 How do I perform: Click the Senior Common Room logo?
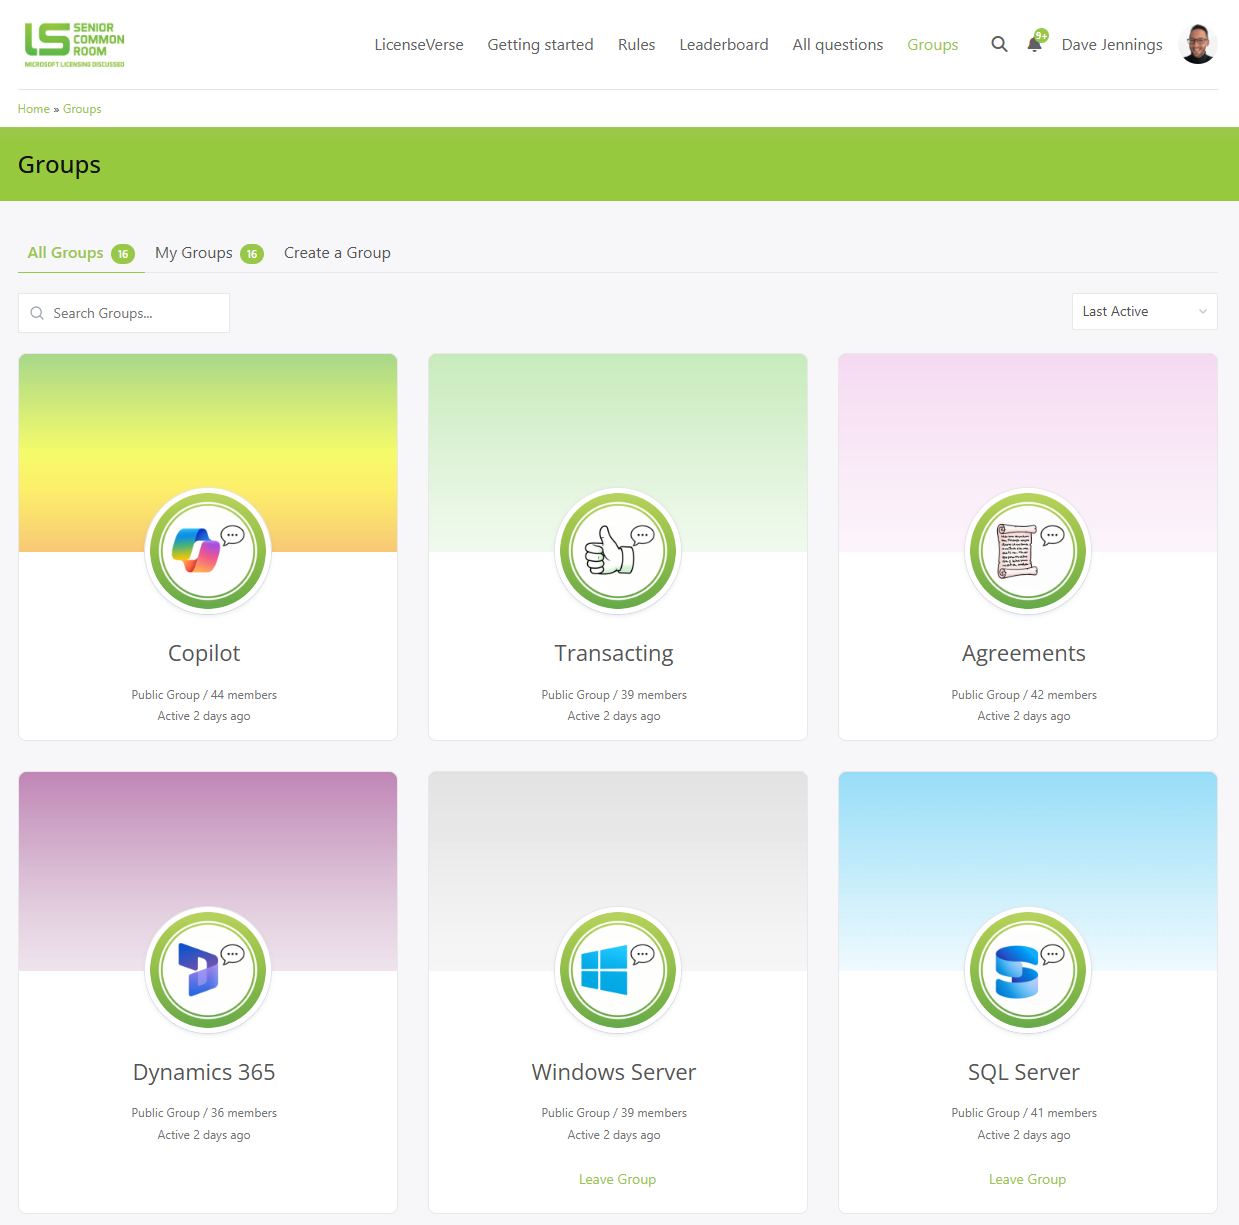75,45
